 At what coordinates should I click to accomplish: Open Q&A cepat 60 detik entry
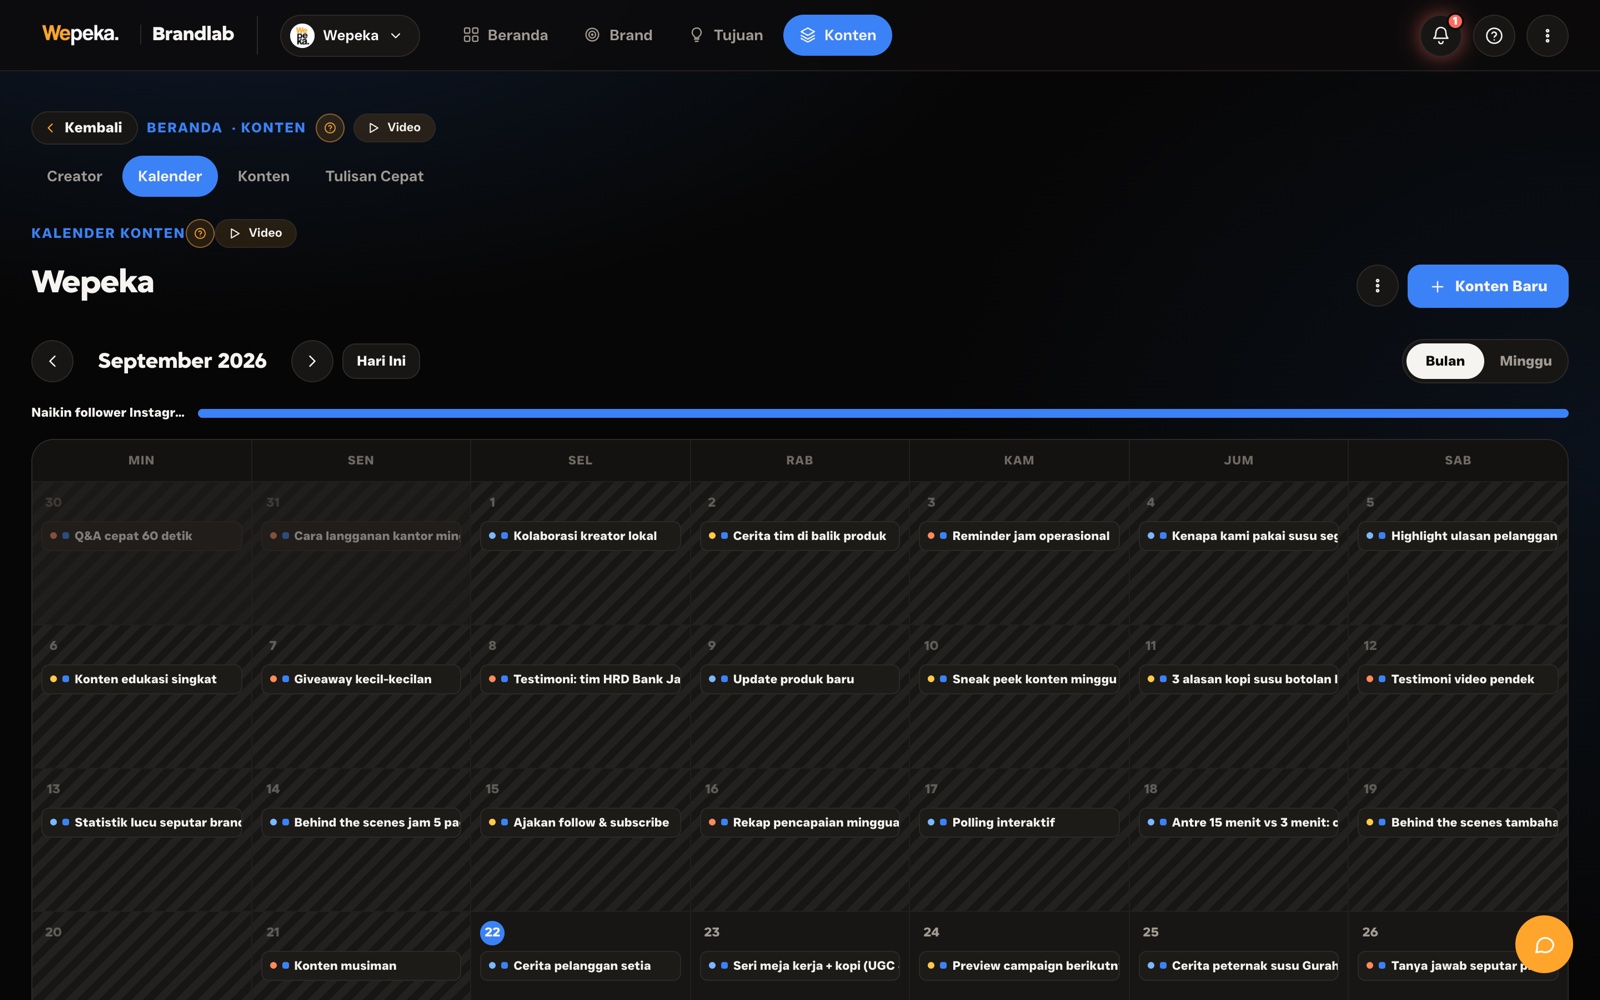[142, 536]
